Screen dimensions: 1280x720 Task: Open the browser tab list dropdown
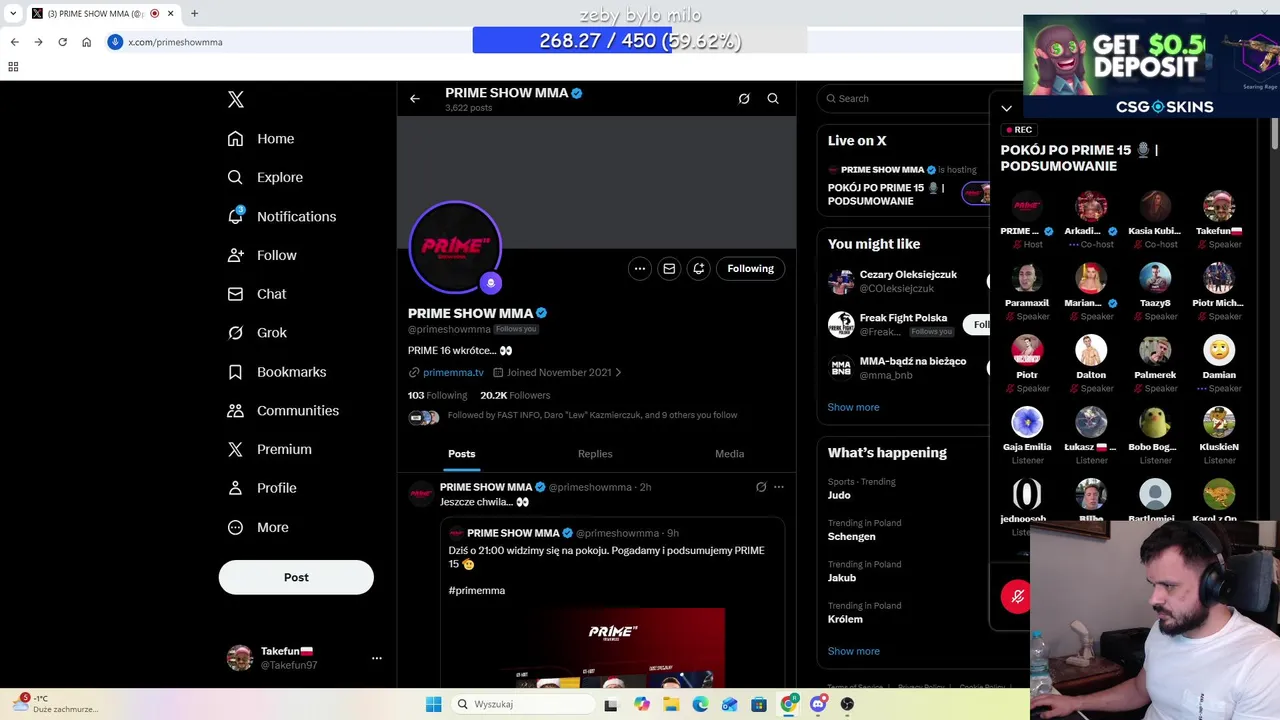pyautogui.click(x=13, y=14)
